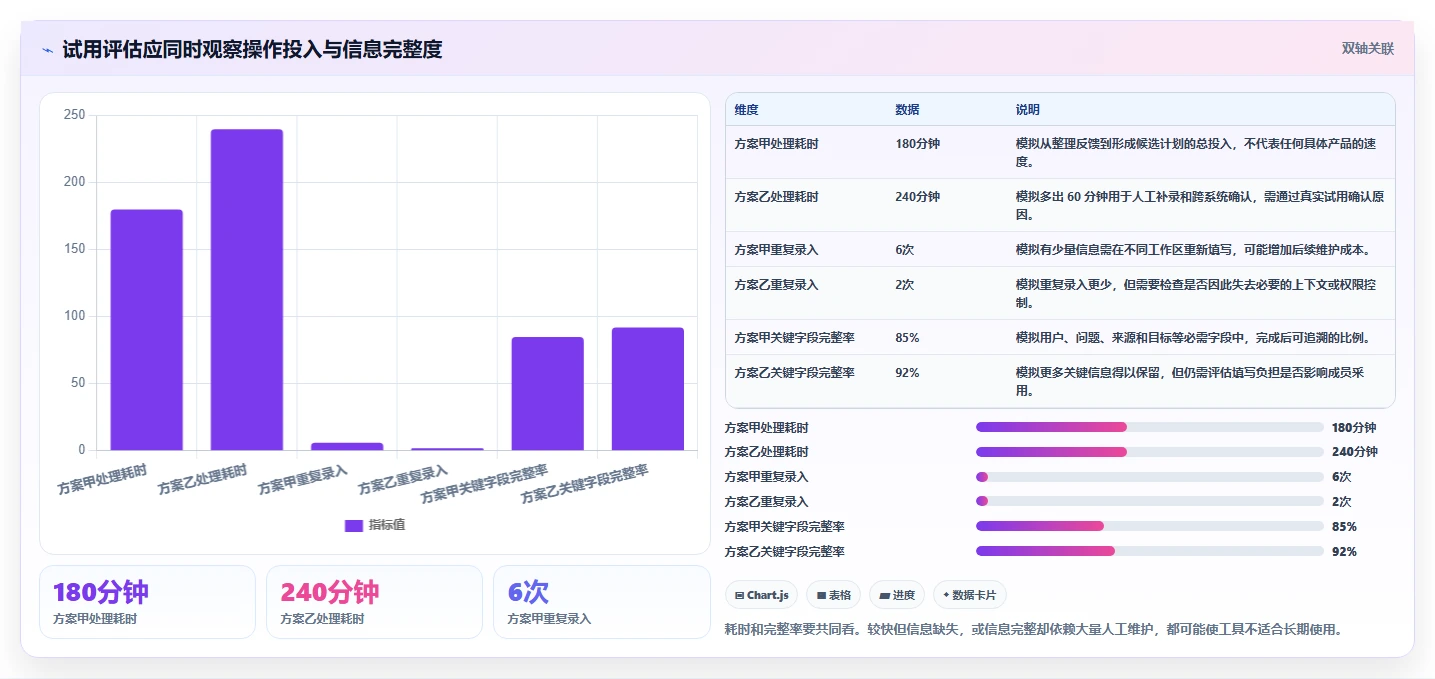Click the 方案甲处理耗时 progress bar
Image resolution: width=1435 pixels, height=679 pixels.
(x=1150, y=427)
